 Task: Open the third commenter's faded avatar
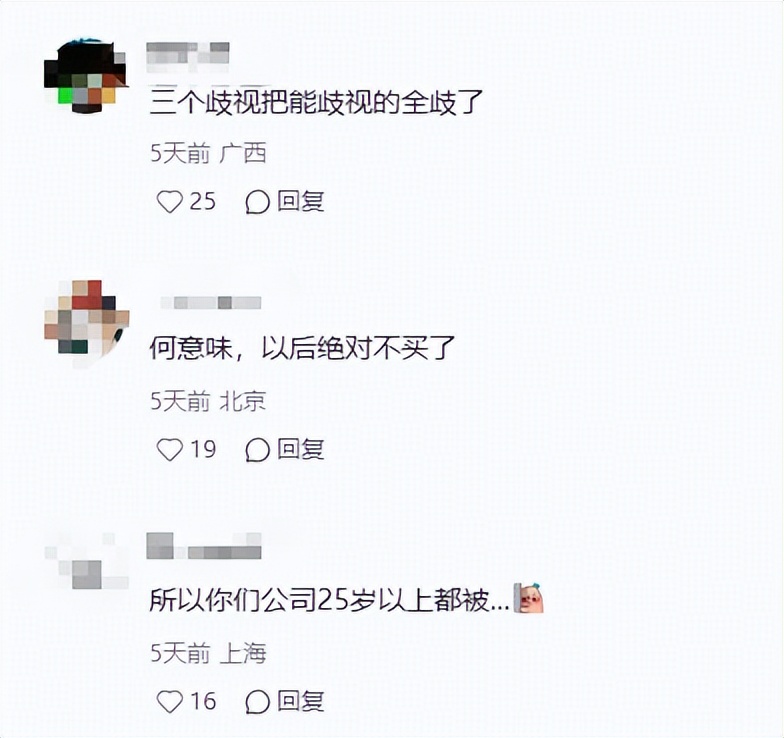tap(86, 561)
